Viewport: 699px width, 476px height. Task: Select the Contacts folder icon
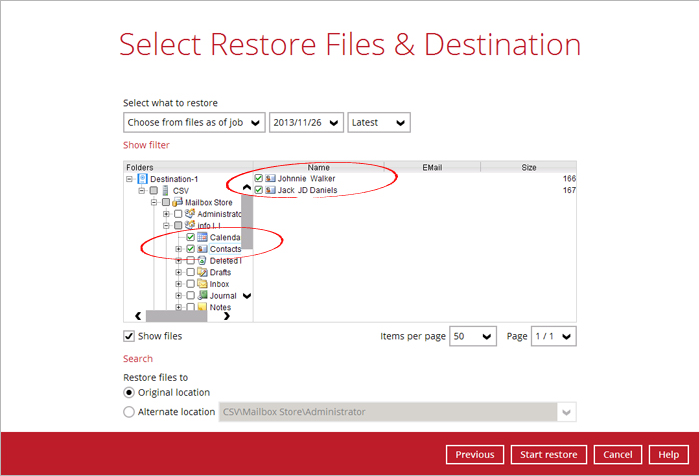click(x=202, y=249)
